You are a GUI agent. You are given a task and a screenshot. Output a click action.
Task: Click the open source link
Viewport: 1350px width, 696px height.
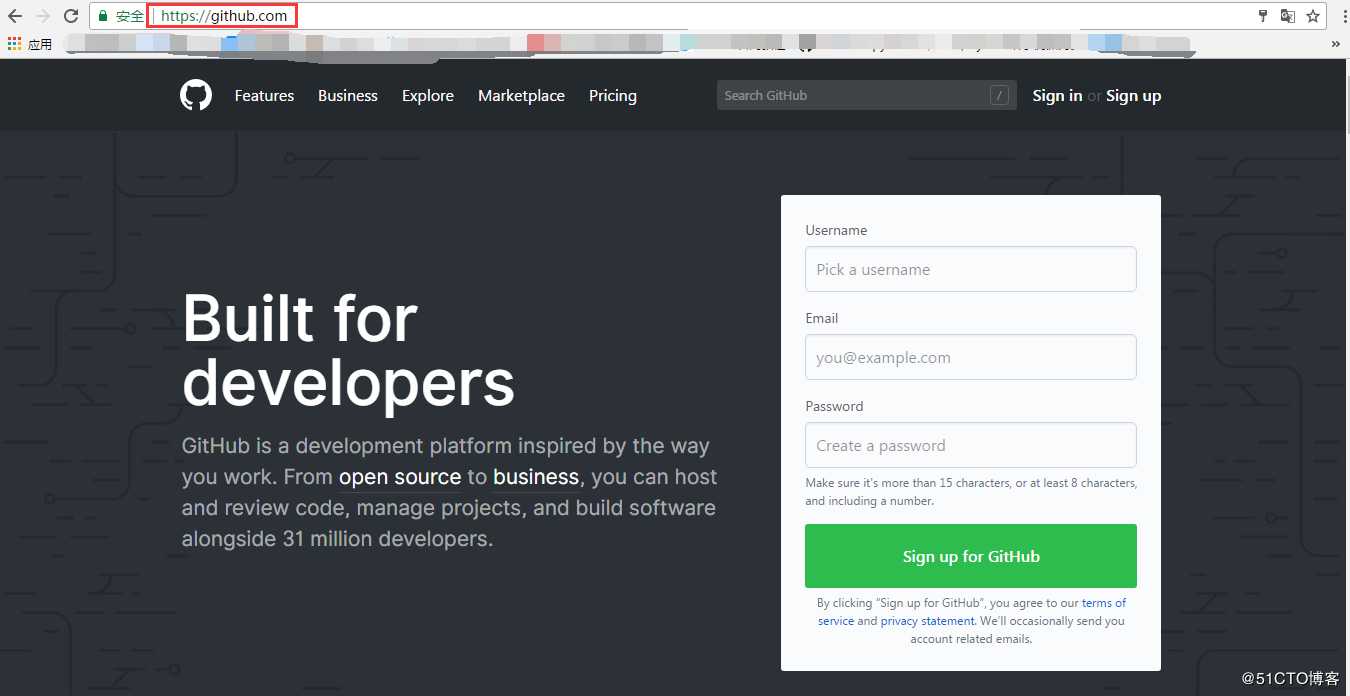point(400,477)
